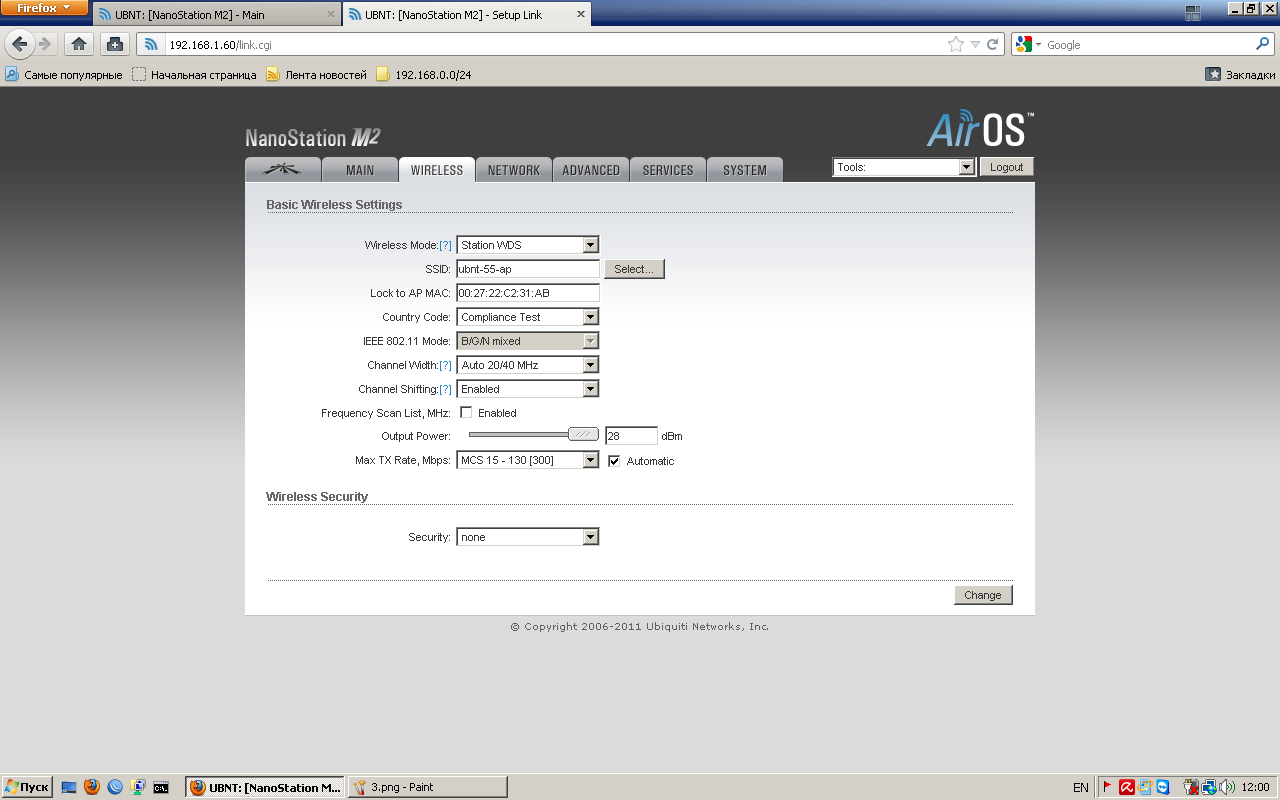The image size is (1280, 800).
Task: Click in the SSID text field
Action: (x=528, y=269)
